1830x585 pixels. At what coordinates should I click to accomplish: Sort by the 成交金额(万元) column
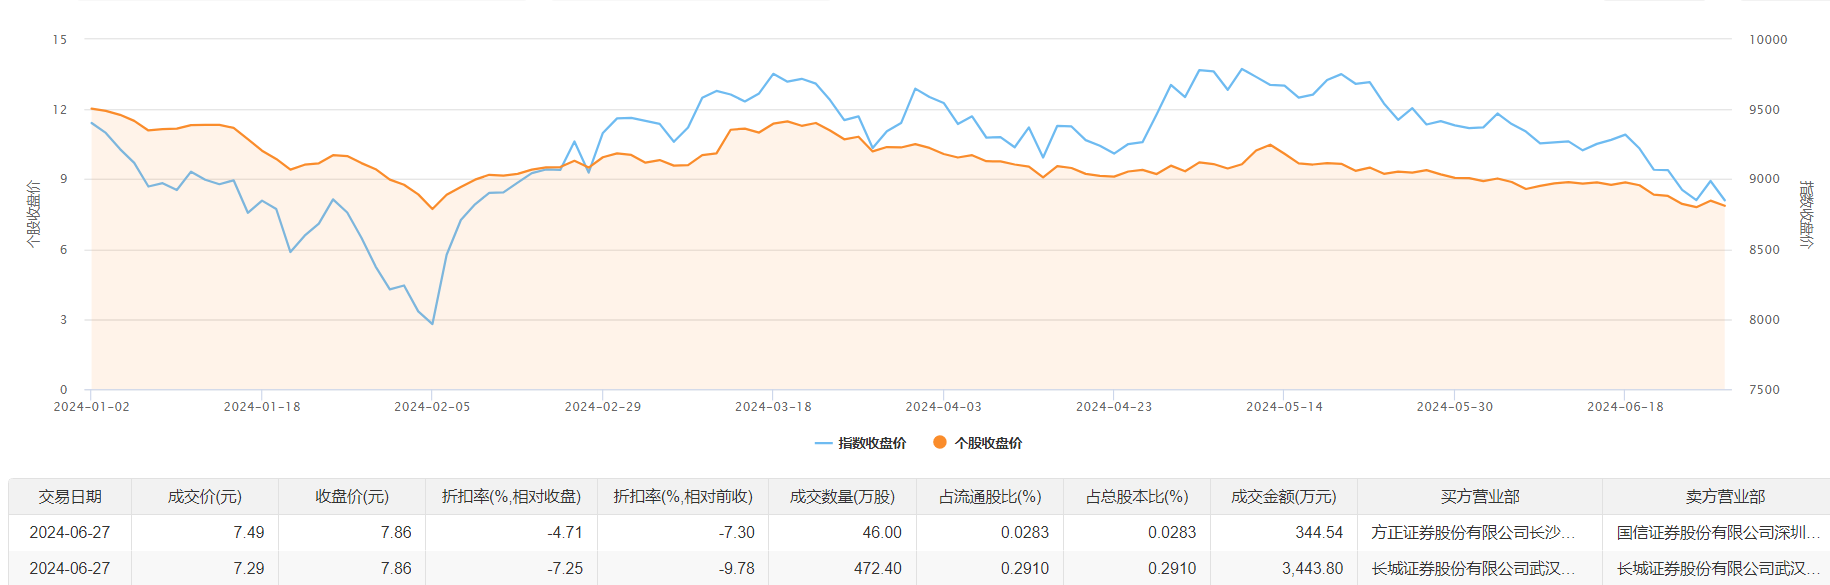point(1284,497)
